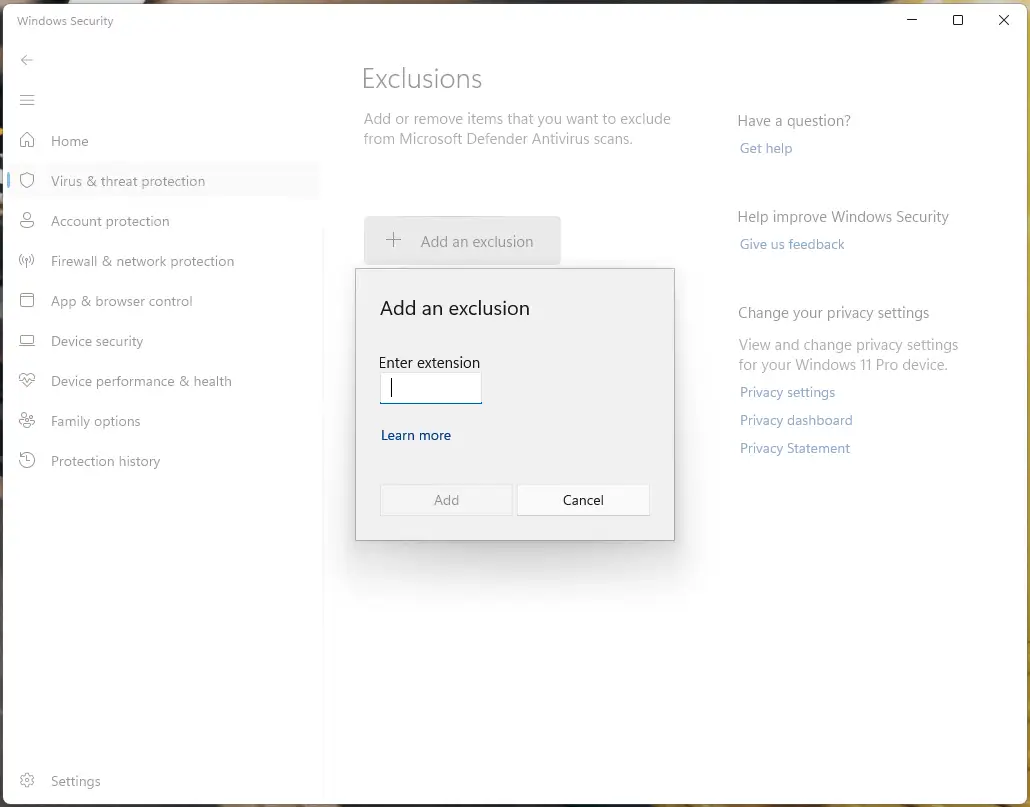Maximize the Windows Security window
Viewport: 1030px width, 807px height.
coord(958,20)
